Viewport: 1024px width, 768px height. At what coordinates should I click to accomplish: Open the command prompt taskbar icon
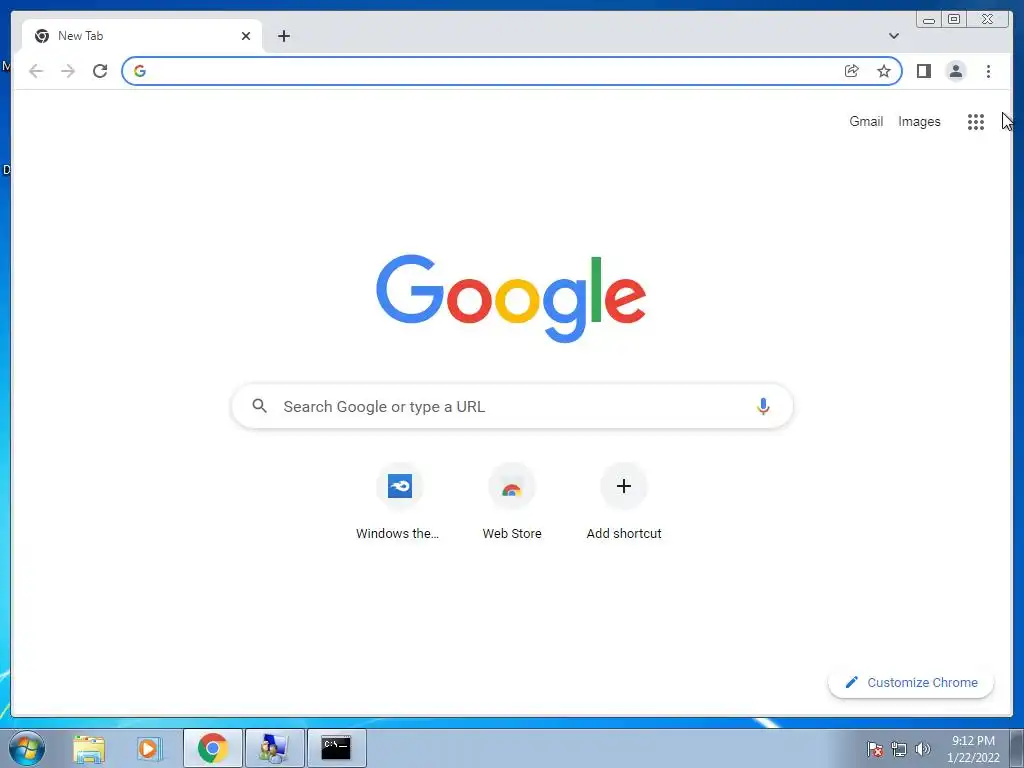(x=336, y=748)
